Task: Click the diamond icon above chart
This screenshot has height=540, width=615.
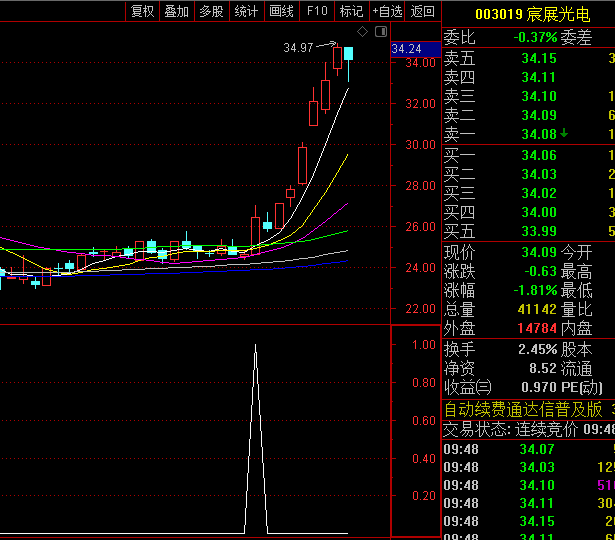Action: click(362, 31)
